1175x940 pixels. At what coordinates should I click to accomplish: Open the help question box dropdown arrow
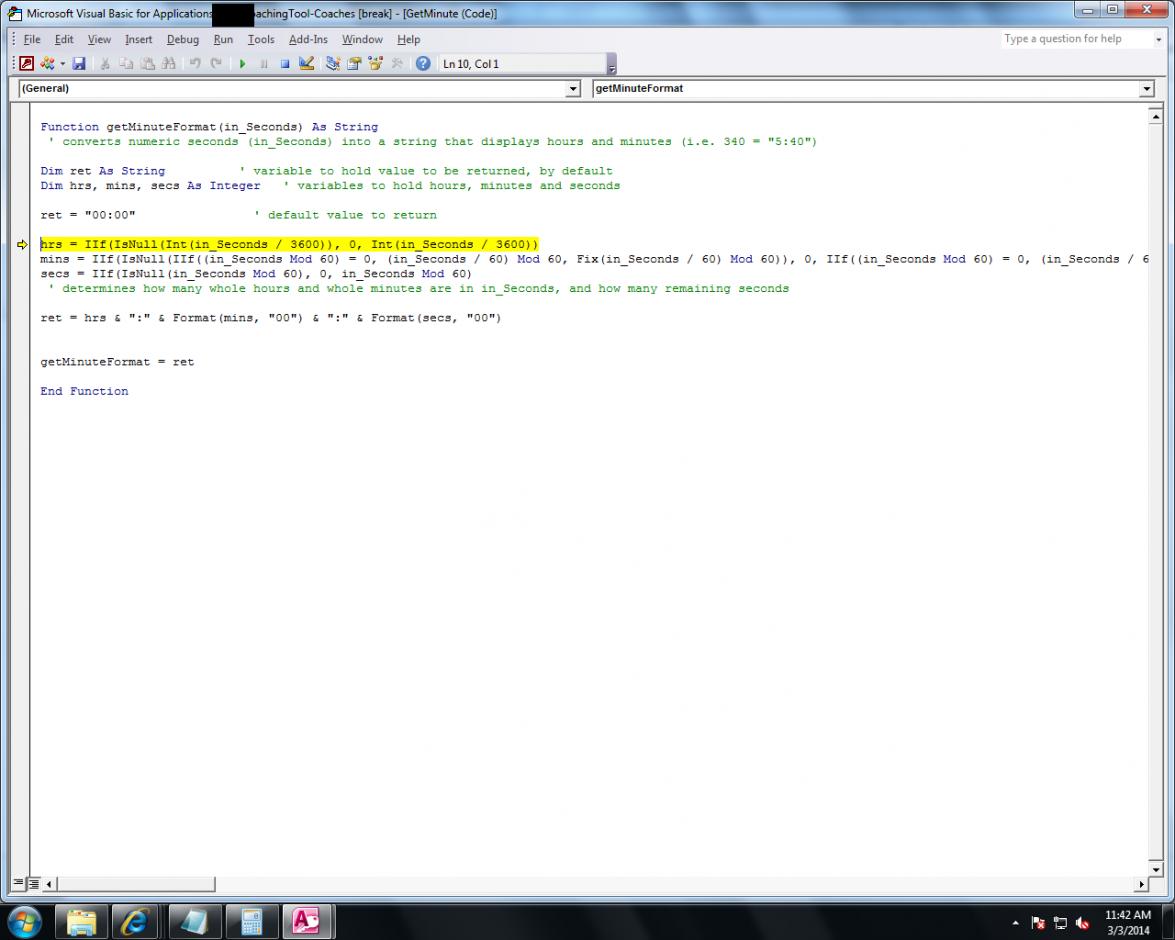pyautogui.click(x=1159, y=39)
